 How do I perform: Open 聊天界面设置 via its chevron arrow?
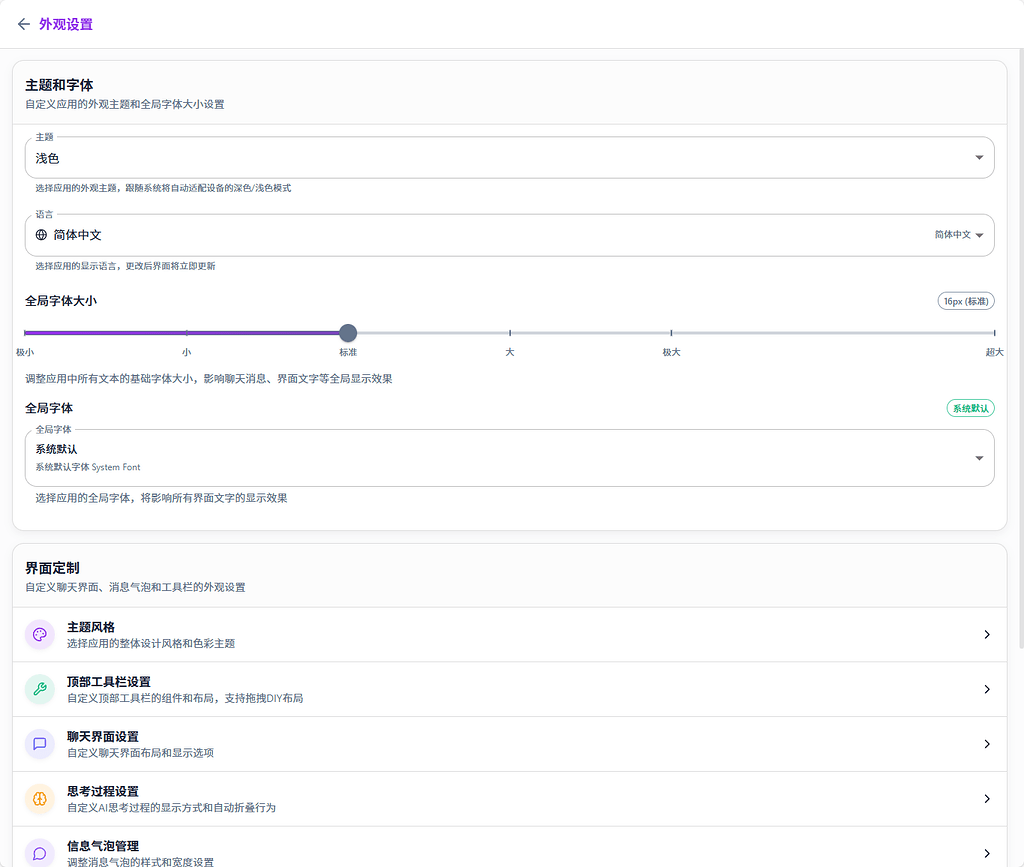pyautogui.click(x=987, y=744)
